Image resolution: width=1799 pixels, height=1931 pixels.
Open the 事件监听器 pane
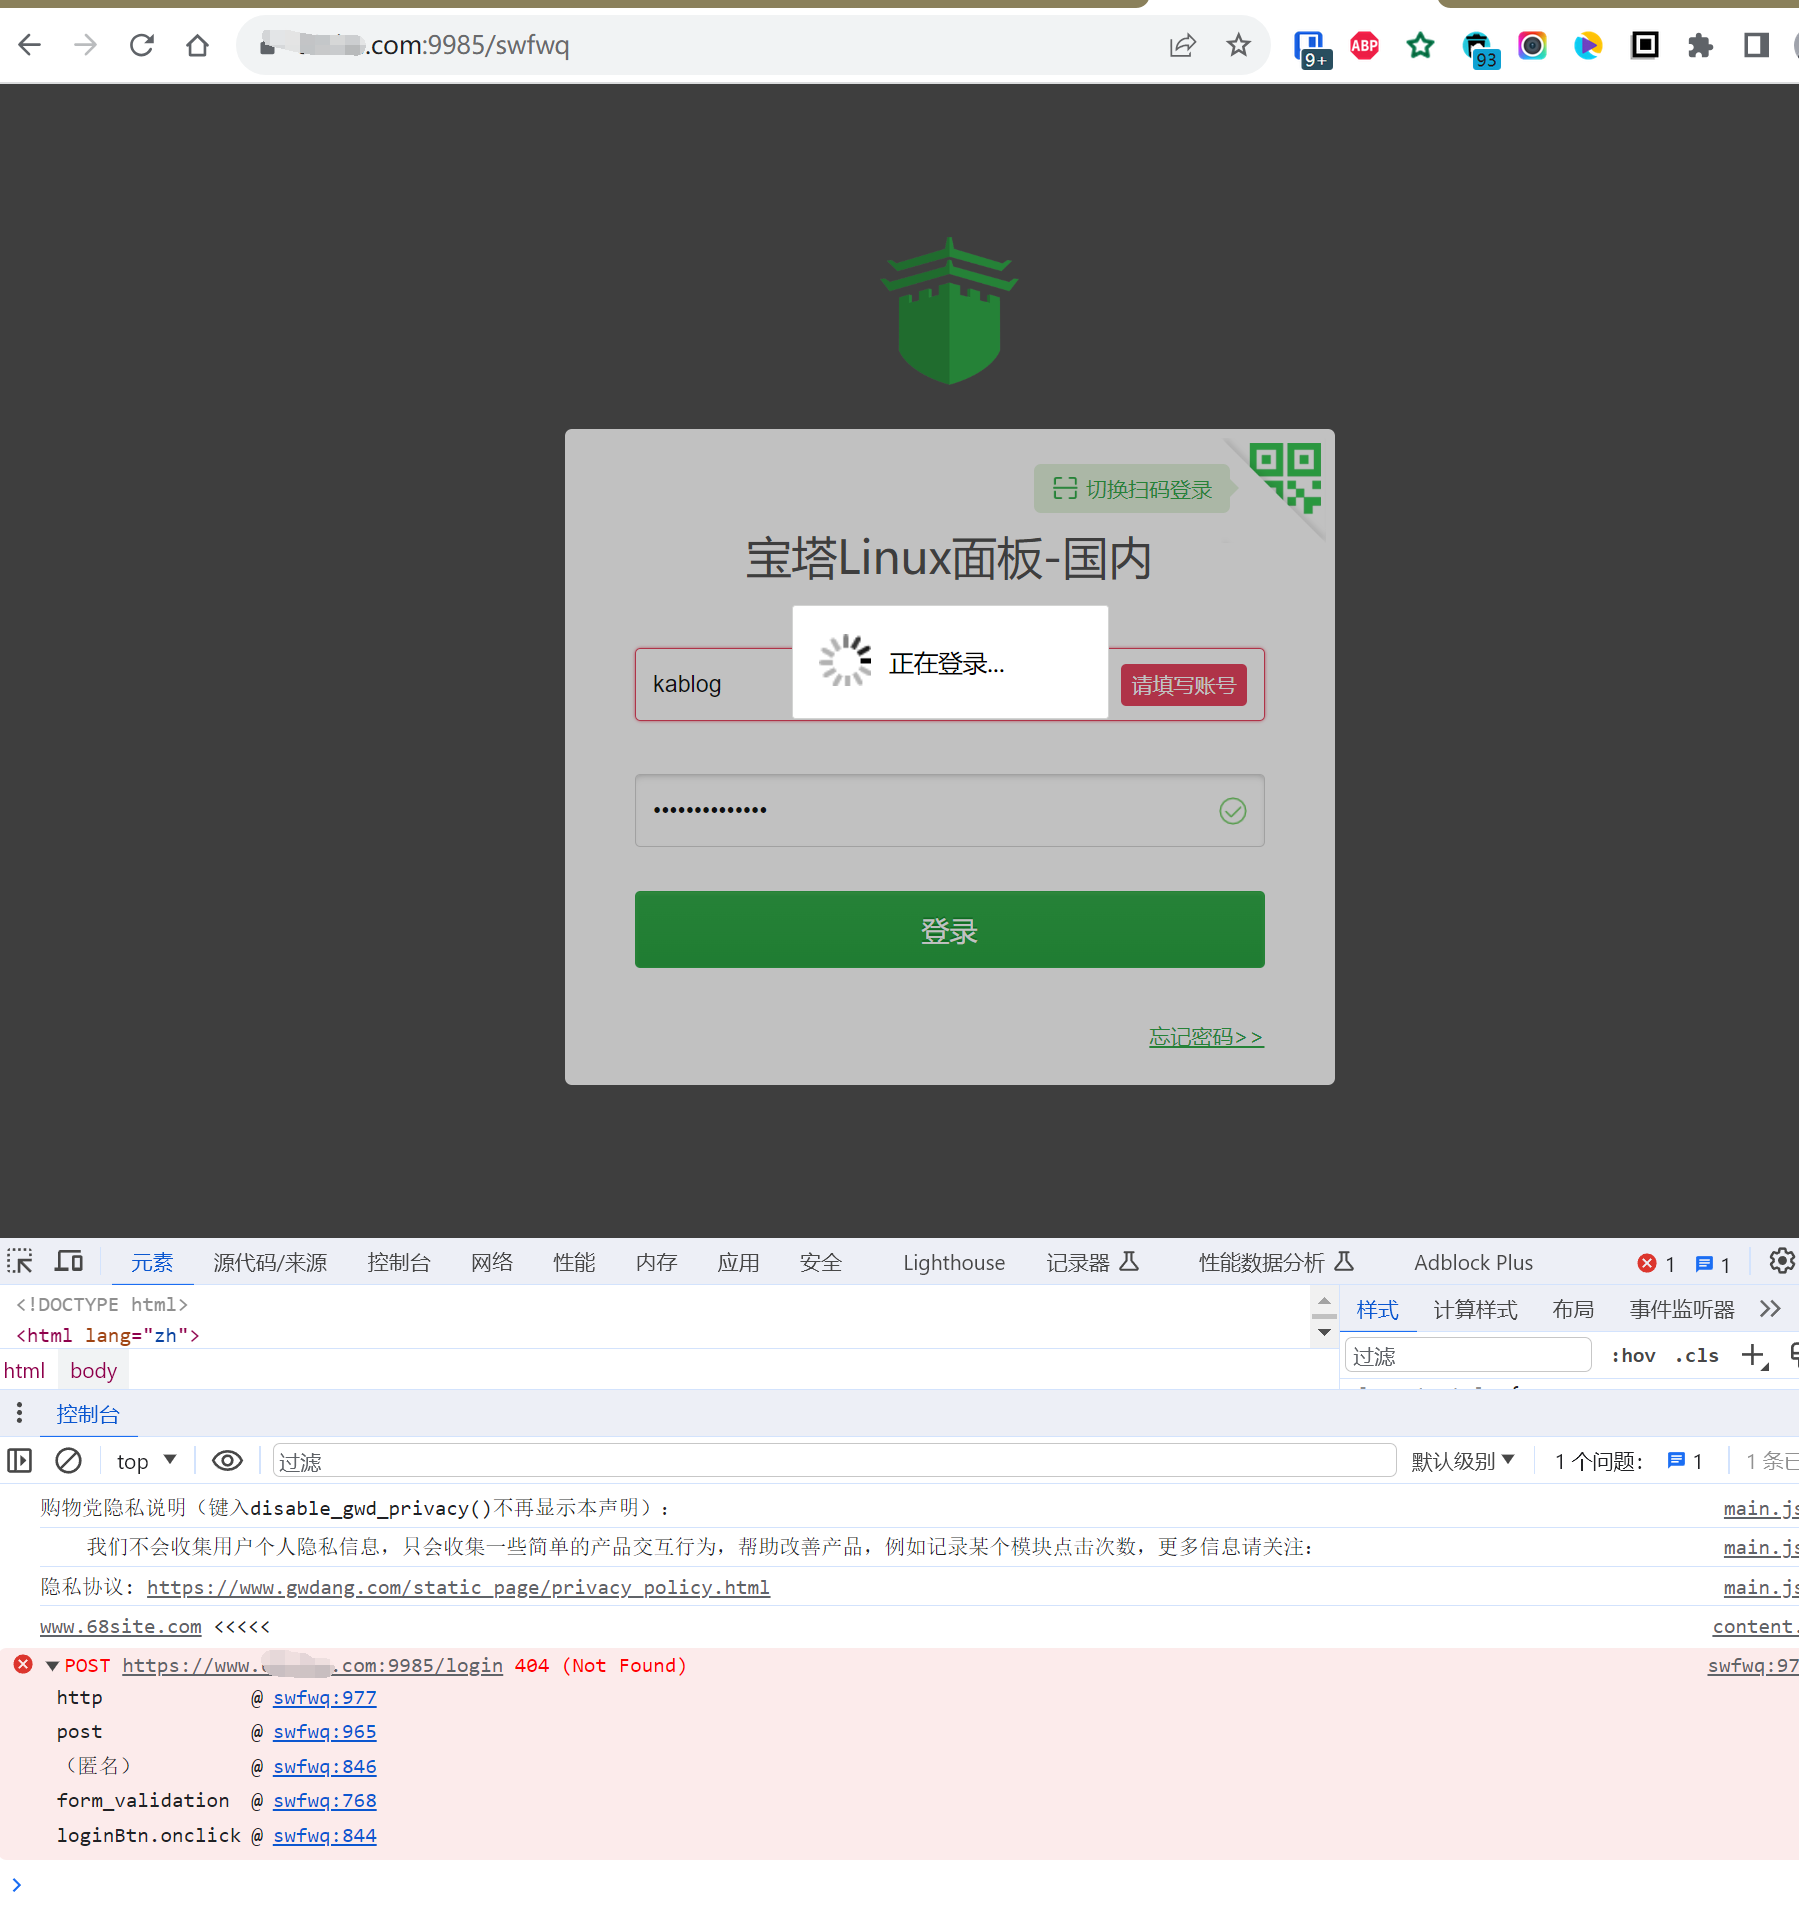(x=1682, y=1310)
